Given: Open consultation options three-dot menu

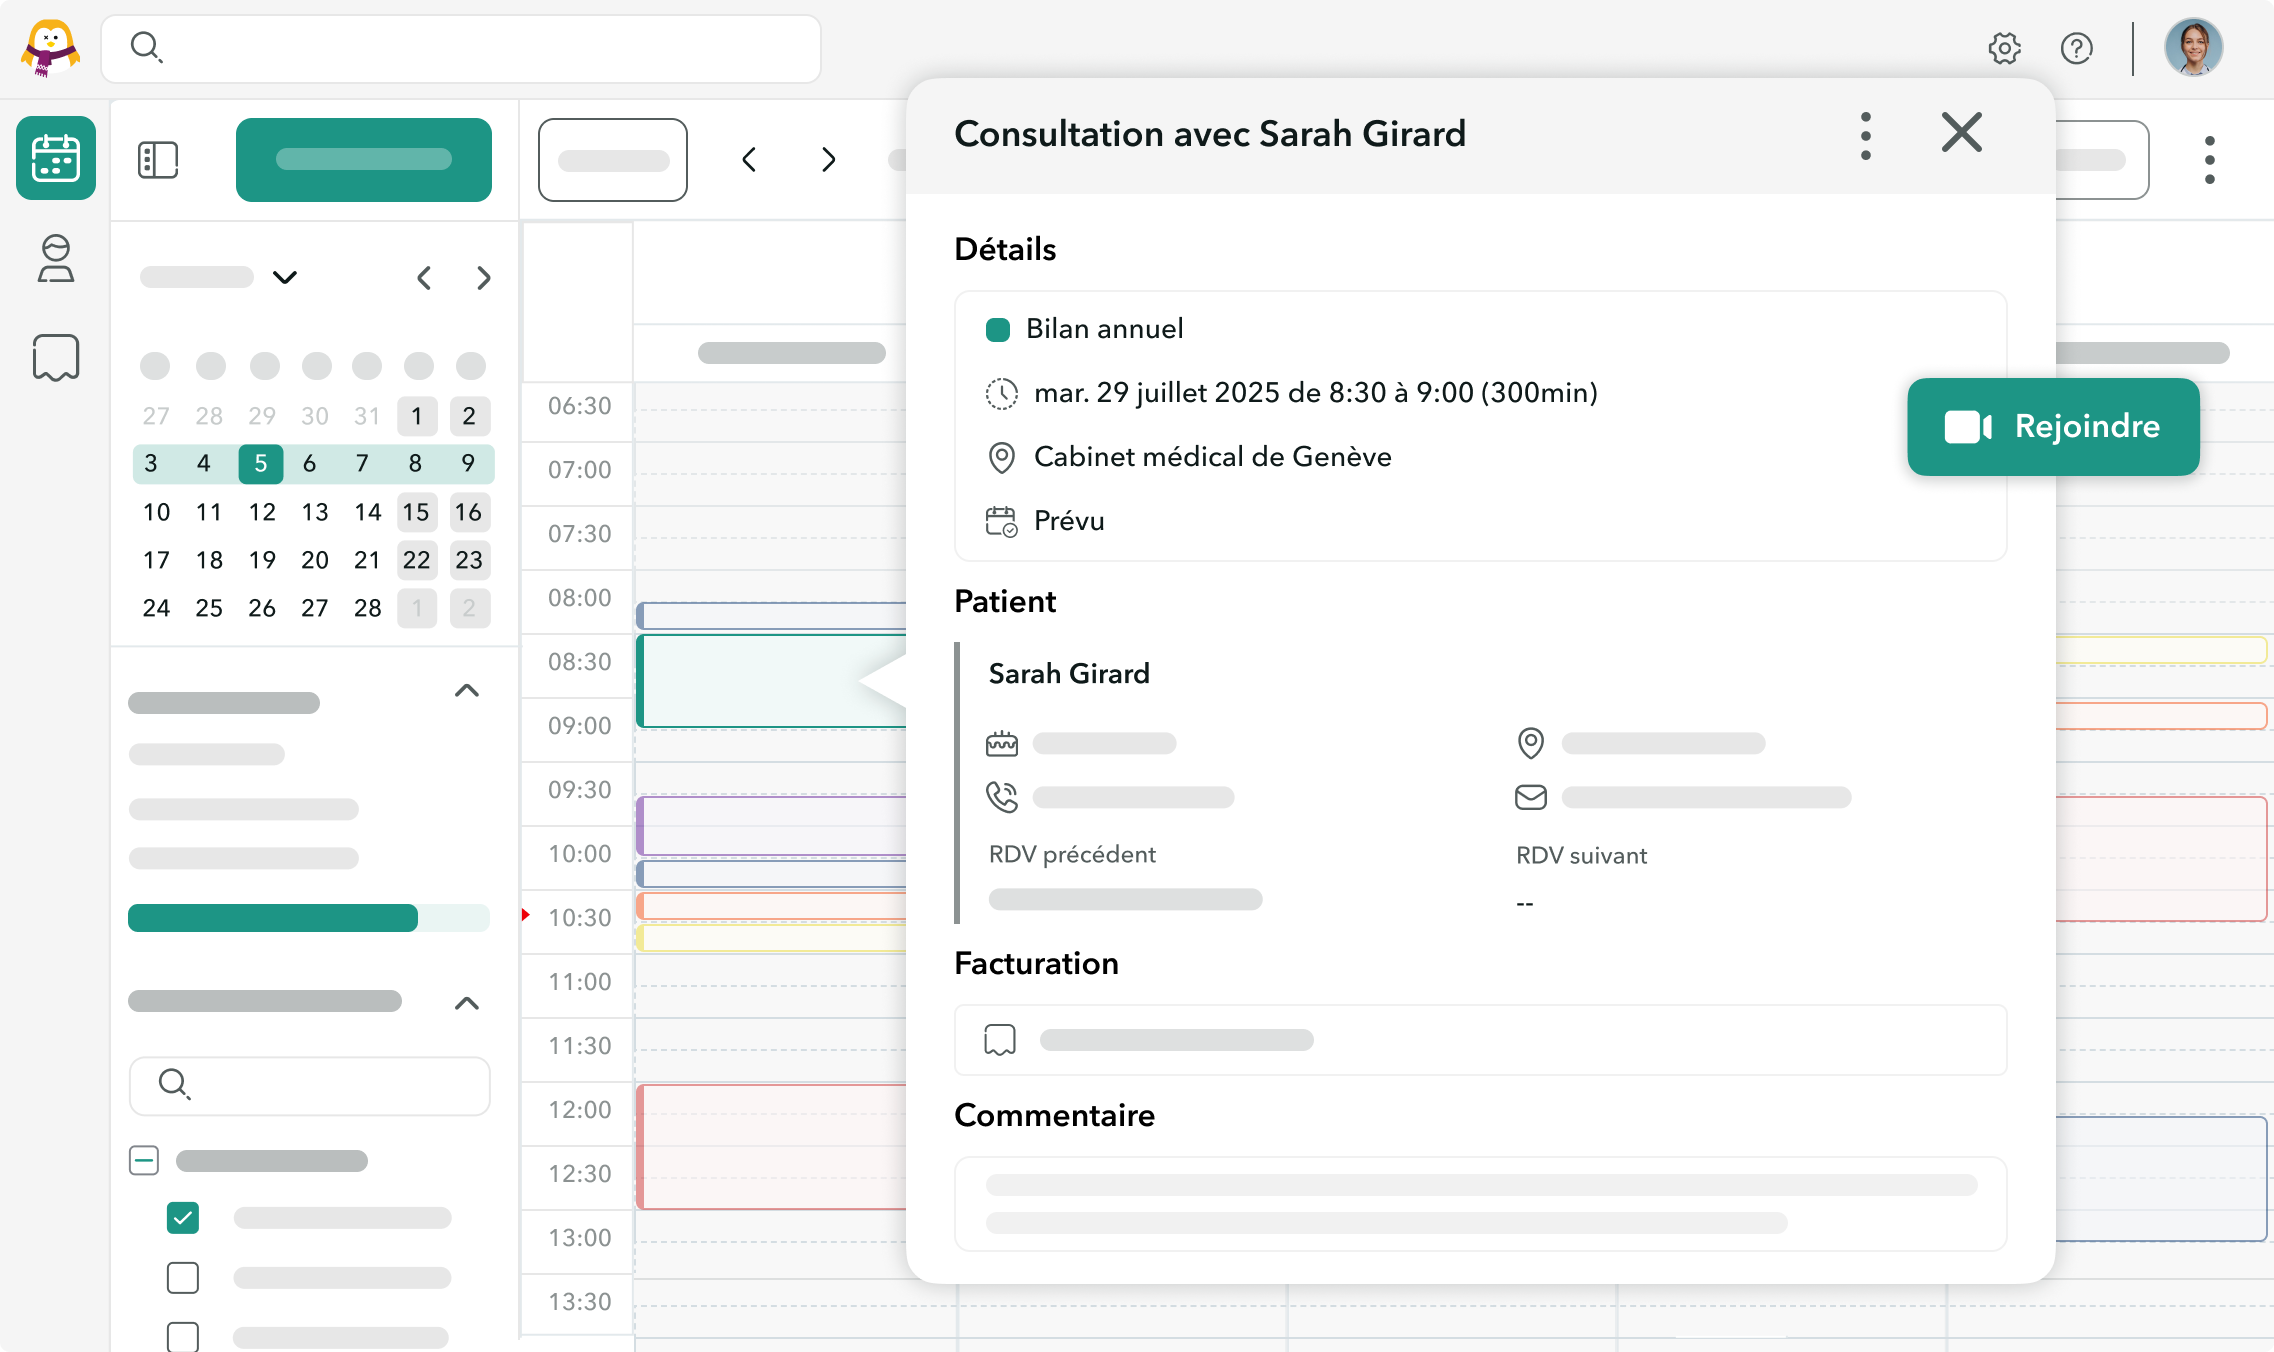Looking at the screenshot, I should tap(1865, 135).
